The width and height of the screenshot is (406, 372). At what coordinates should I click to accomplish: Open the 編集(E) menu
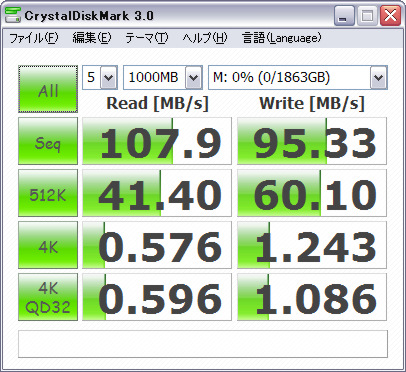pyautogui.click(x=92, y=38)
